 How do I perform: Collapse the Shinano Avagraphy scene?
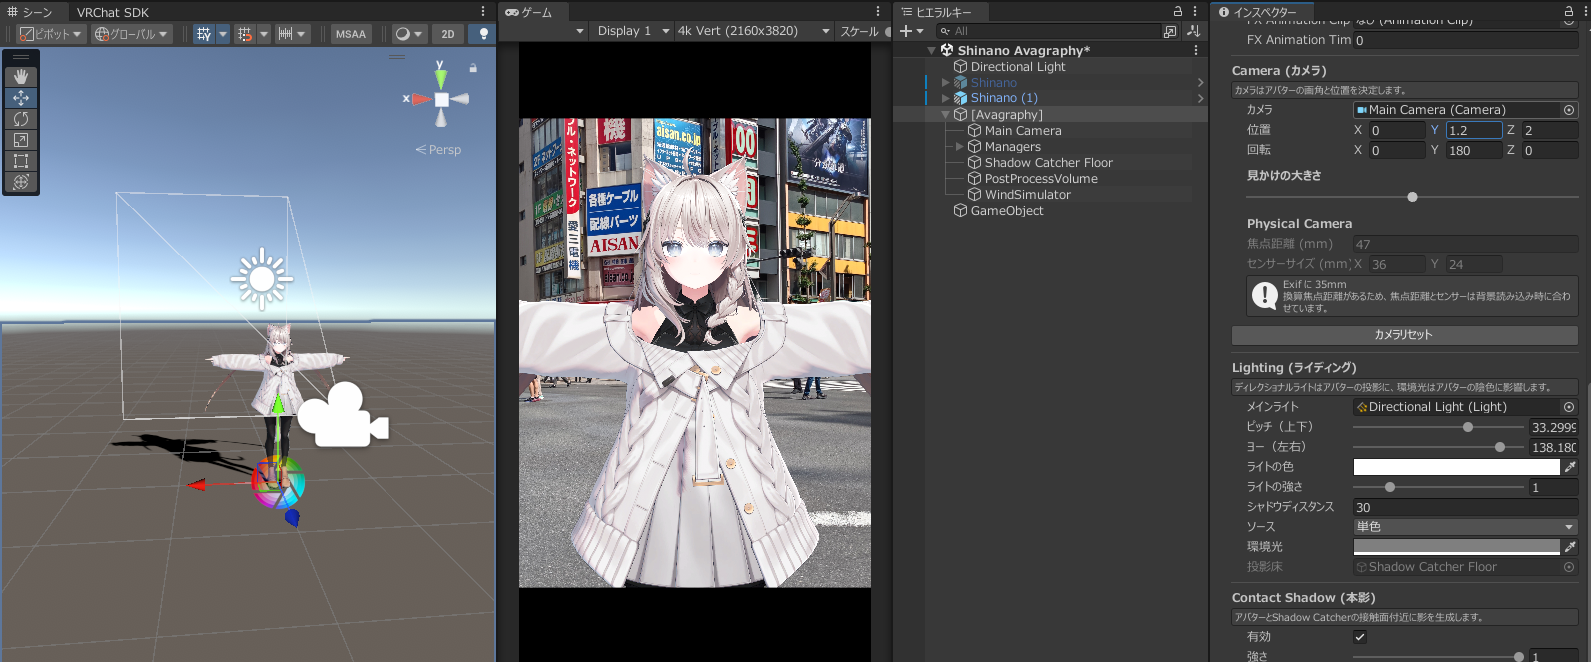point(932,50)
